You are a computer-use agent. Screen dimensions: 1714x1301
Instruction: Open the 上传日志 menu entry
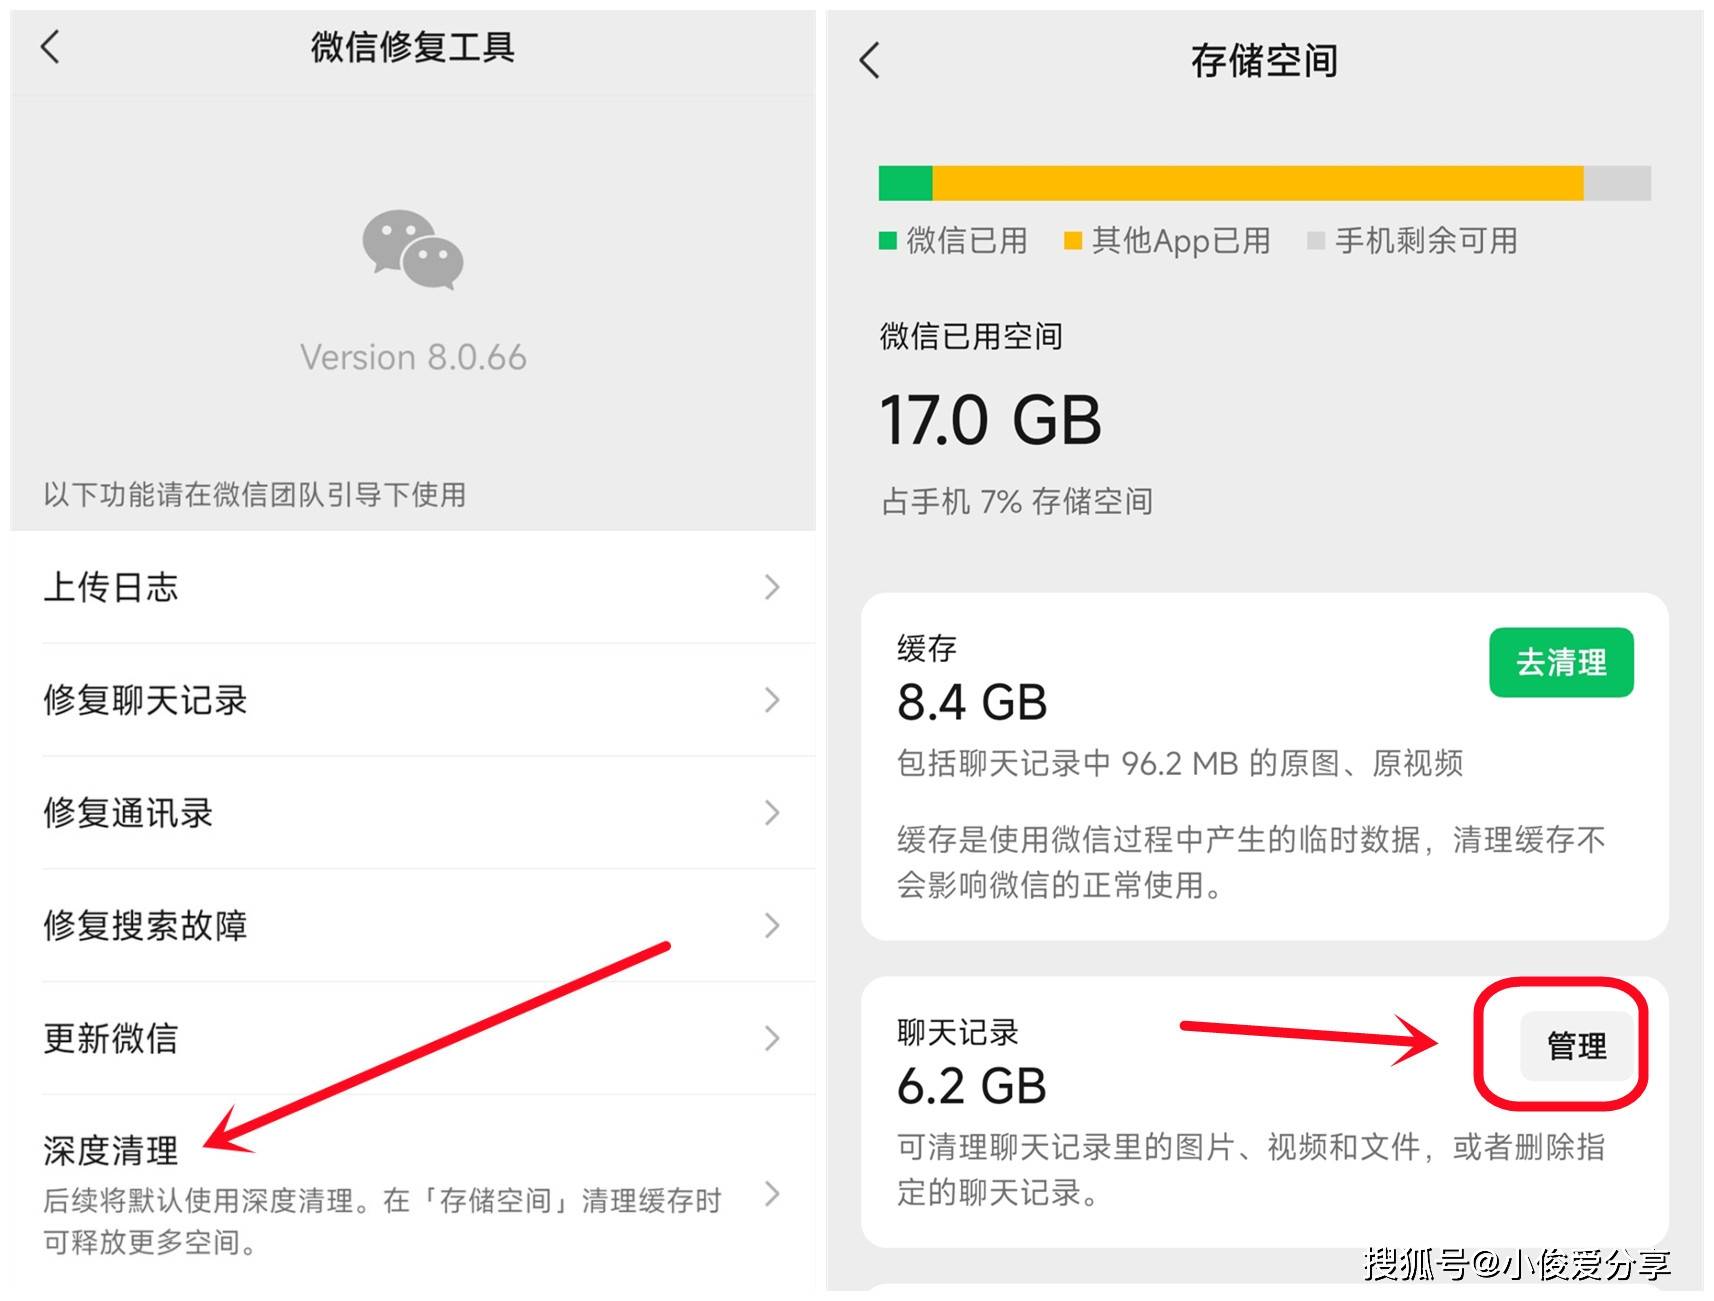point(413,587)
